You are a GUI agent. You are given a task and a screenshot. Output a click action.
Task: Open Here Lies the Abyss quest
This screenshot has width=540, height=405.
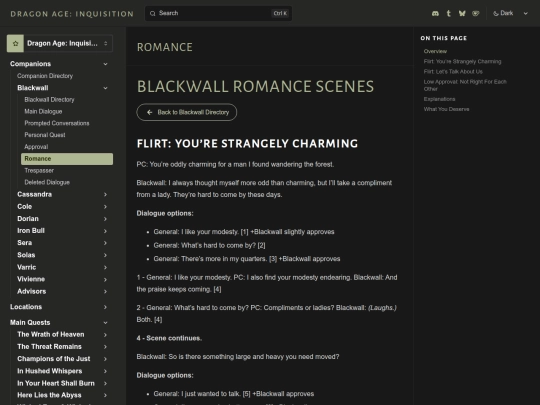tap(49, 395)
